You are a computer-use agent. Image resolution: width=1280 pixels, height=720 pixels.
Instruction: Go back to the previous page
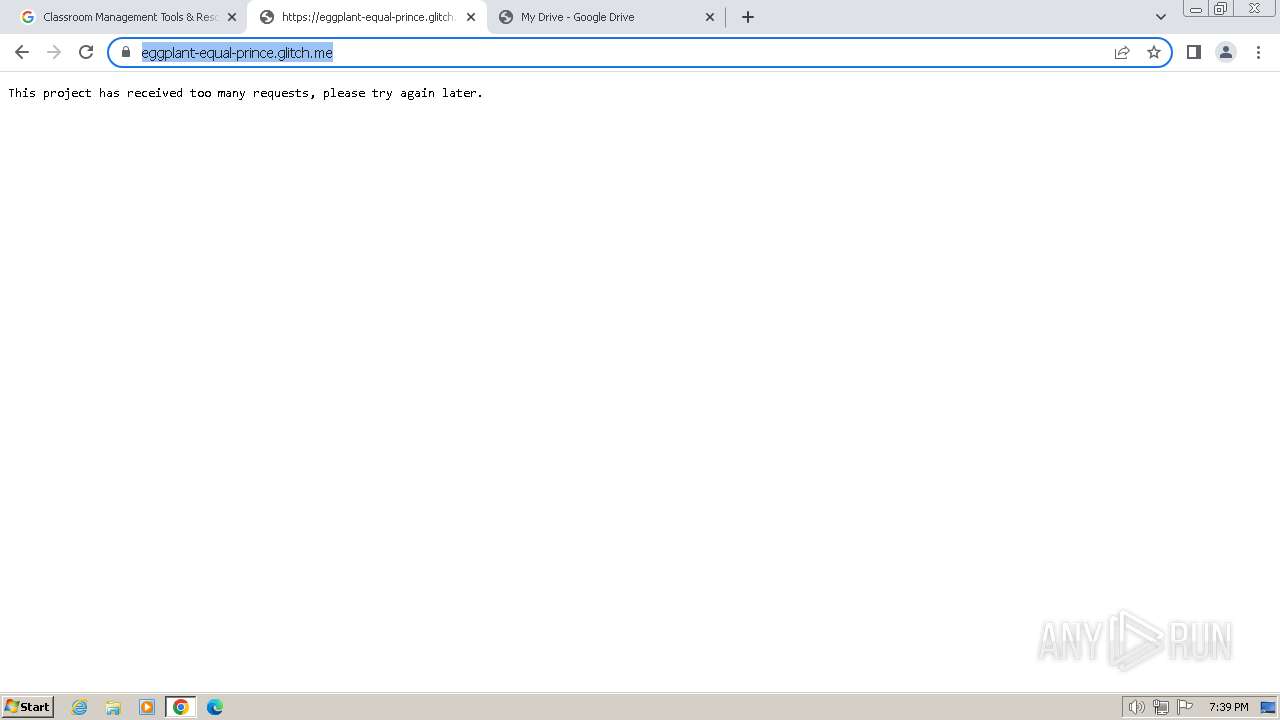[x=22, y=52]
